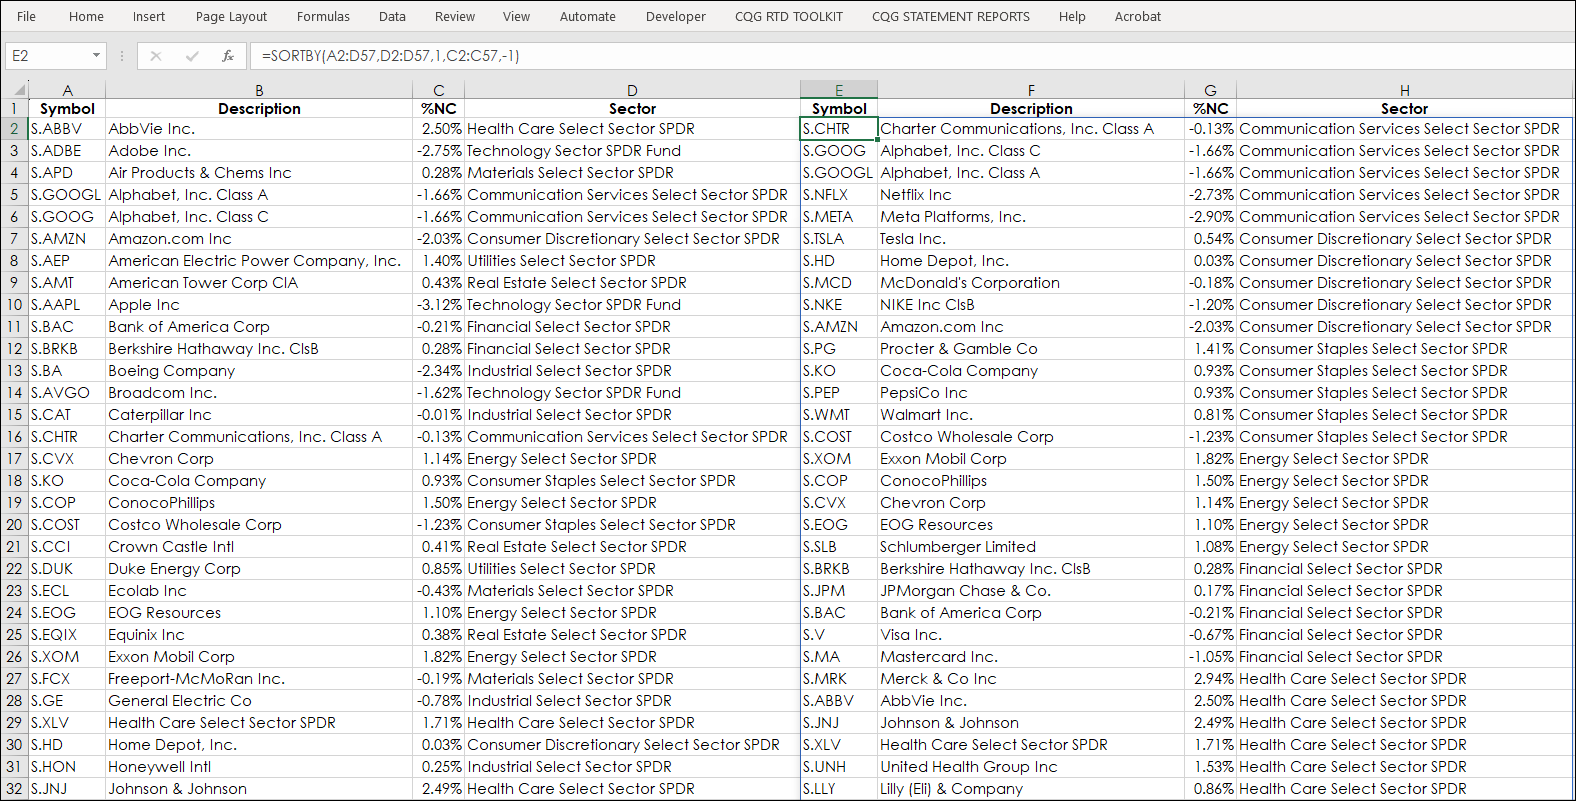
Task: Select Air Products & Chems Inc cell
Action: click(x=259, y=173)
